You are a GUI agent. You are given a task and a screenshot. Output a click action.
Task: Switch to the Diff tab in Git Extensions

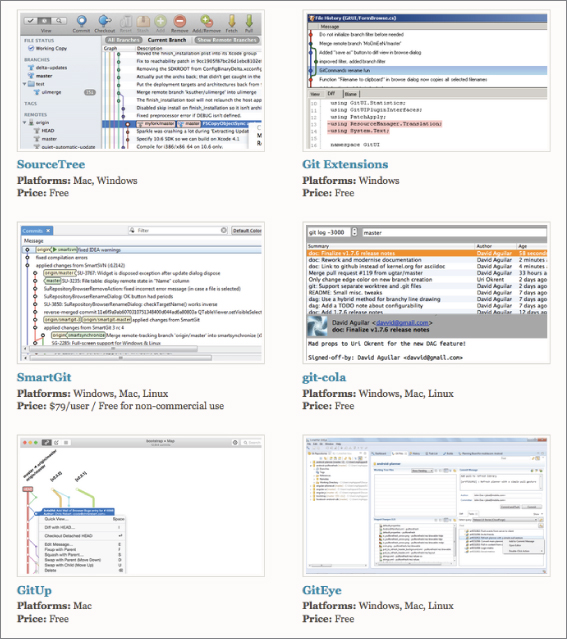331,94
